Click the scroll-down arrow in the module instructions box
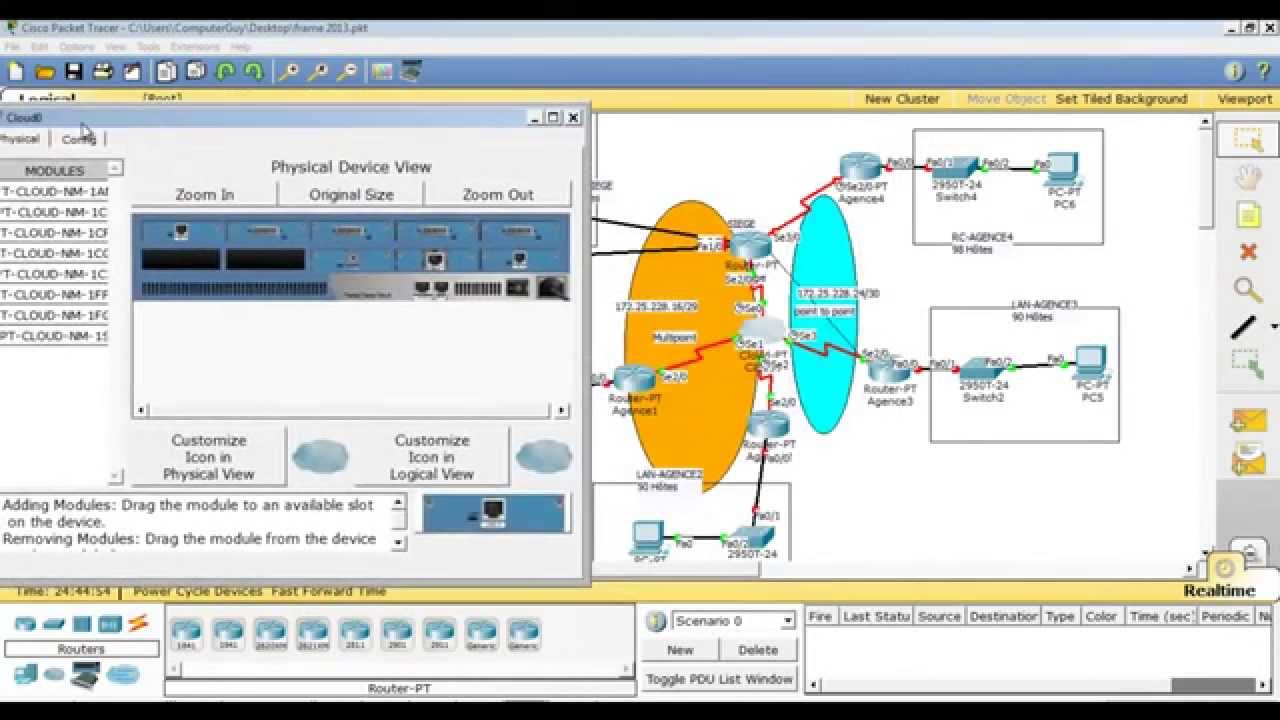 pos(399,543)
